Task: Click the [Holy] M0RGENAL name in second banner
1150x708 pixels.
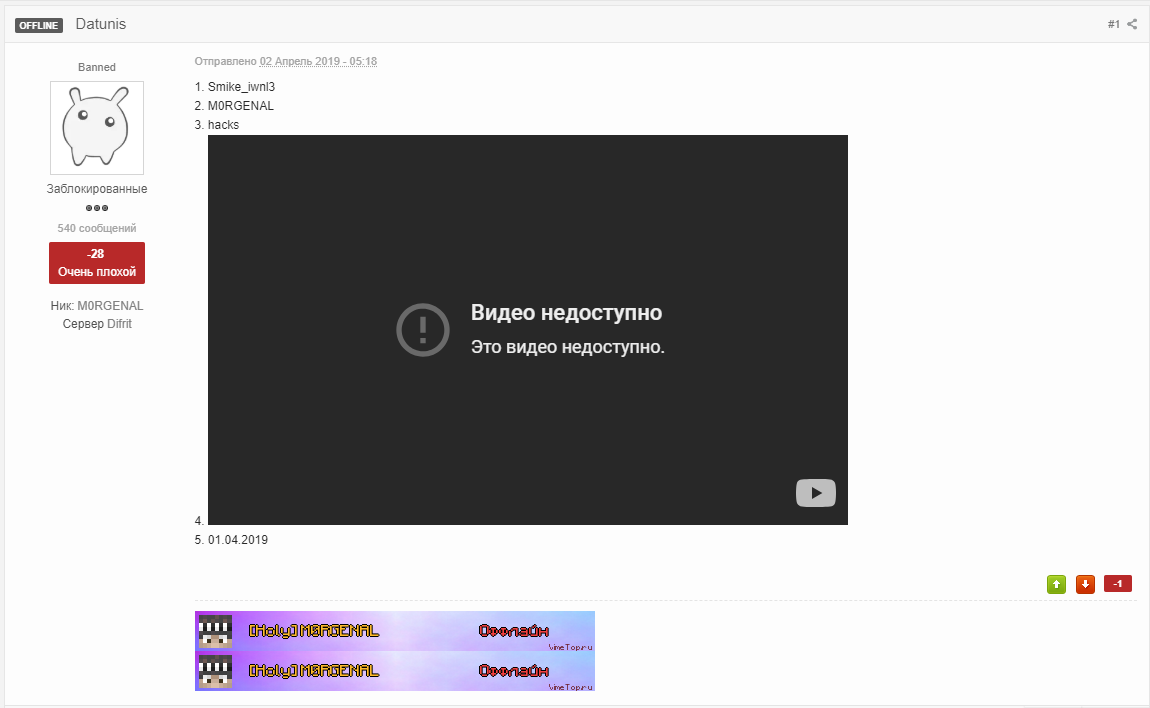Action: tap(314, 670)
